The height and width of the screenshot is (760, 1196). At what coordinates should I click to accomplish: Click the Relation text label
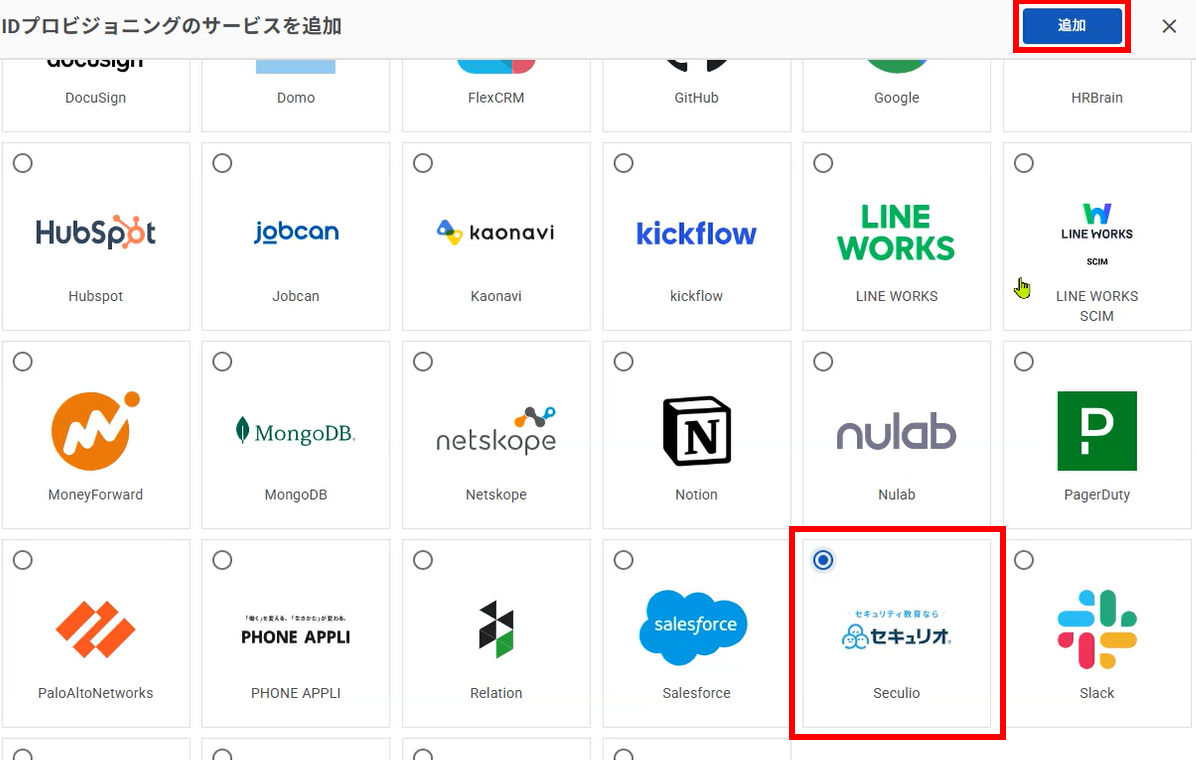click(x=496, y=693)
